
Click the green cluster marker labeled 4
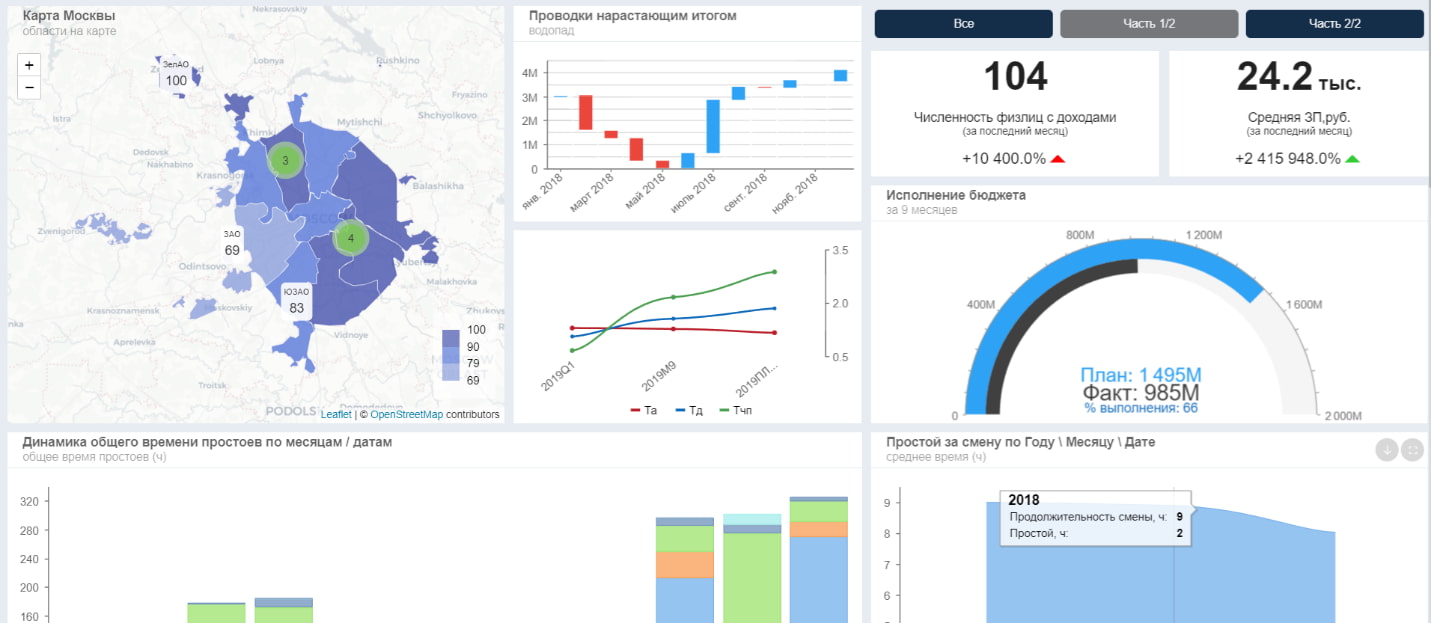click(350, 238)
